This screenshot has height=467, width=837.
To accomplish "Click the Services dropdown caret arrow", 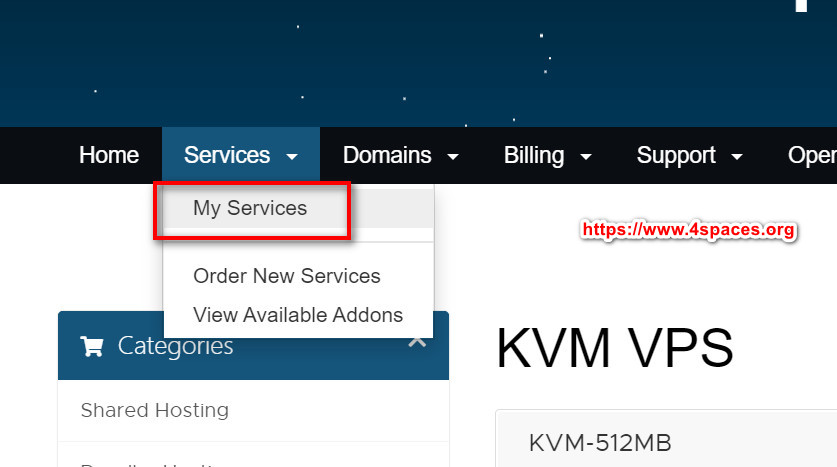I will pos(292,157).
